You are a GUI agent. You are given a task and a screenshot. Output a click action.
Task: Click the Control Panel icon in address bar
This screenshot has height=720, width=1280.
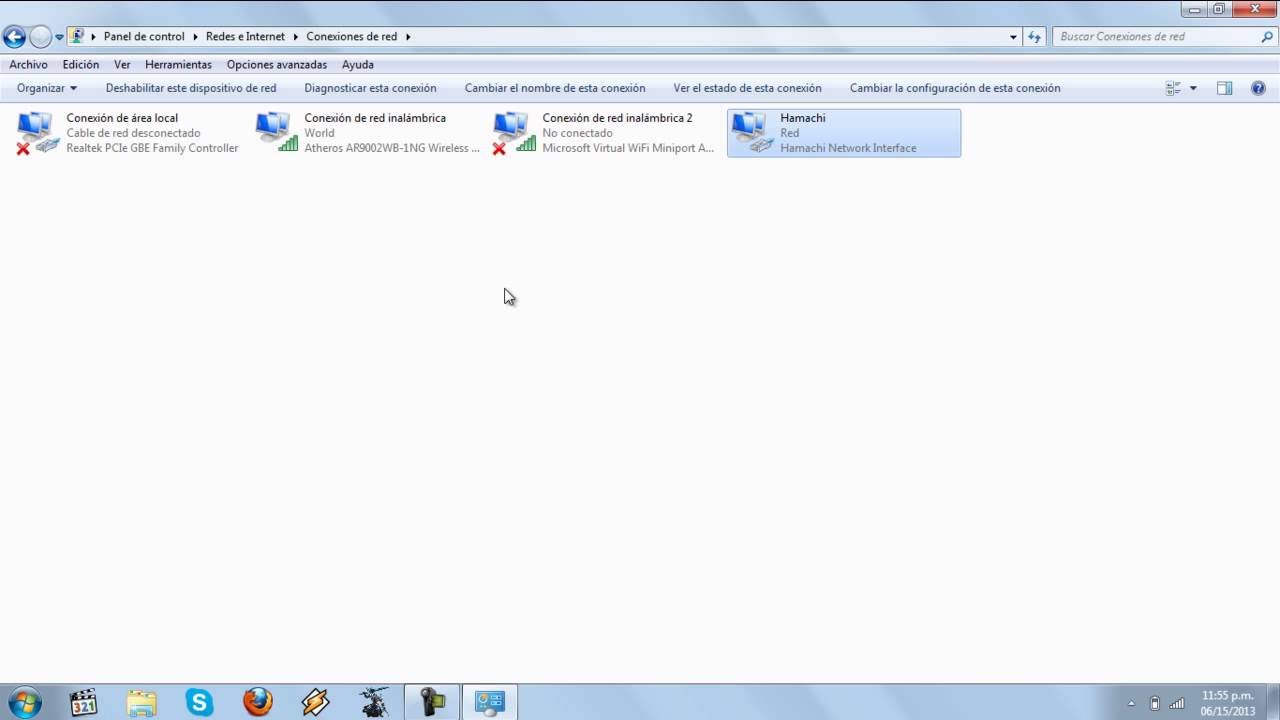pos(77,36)
